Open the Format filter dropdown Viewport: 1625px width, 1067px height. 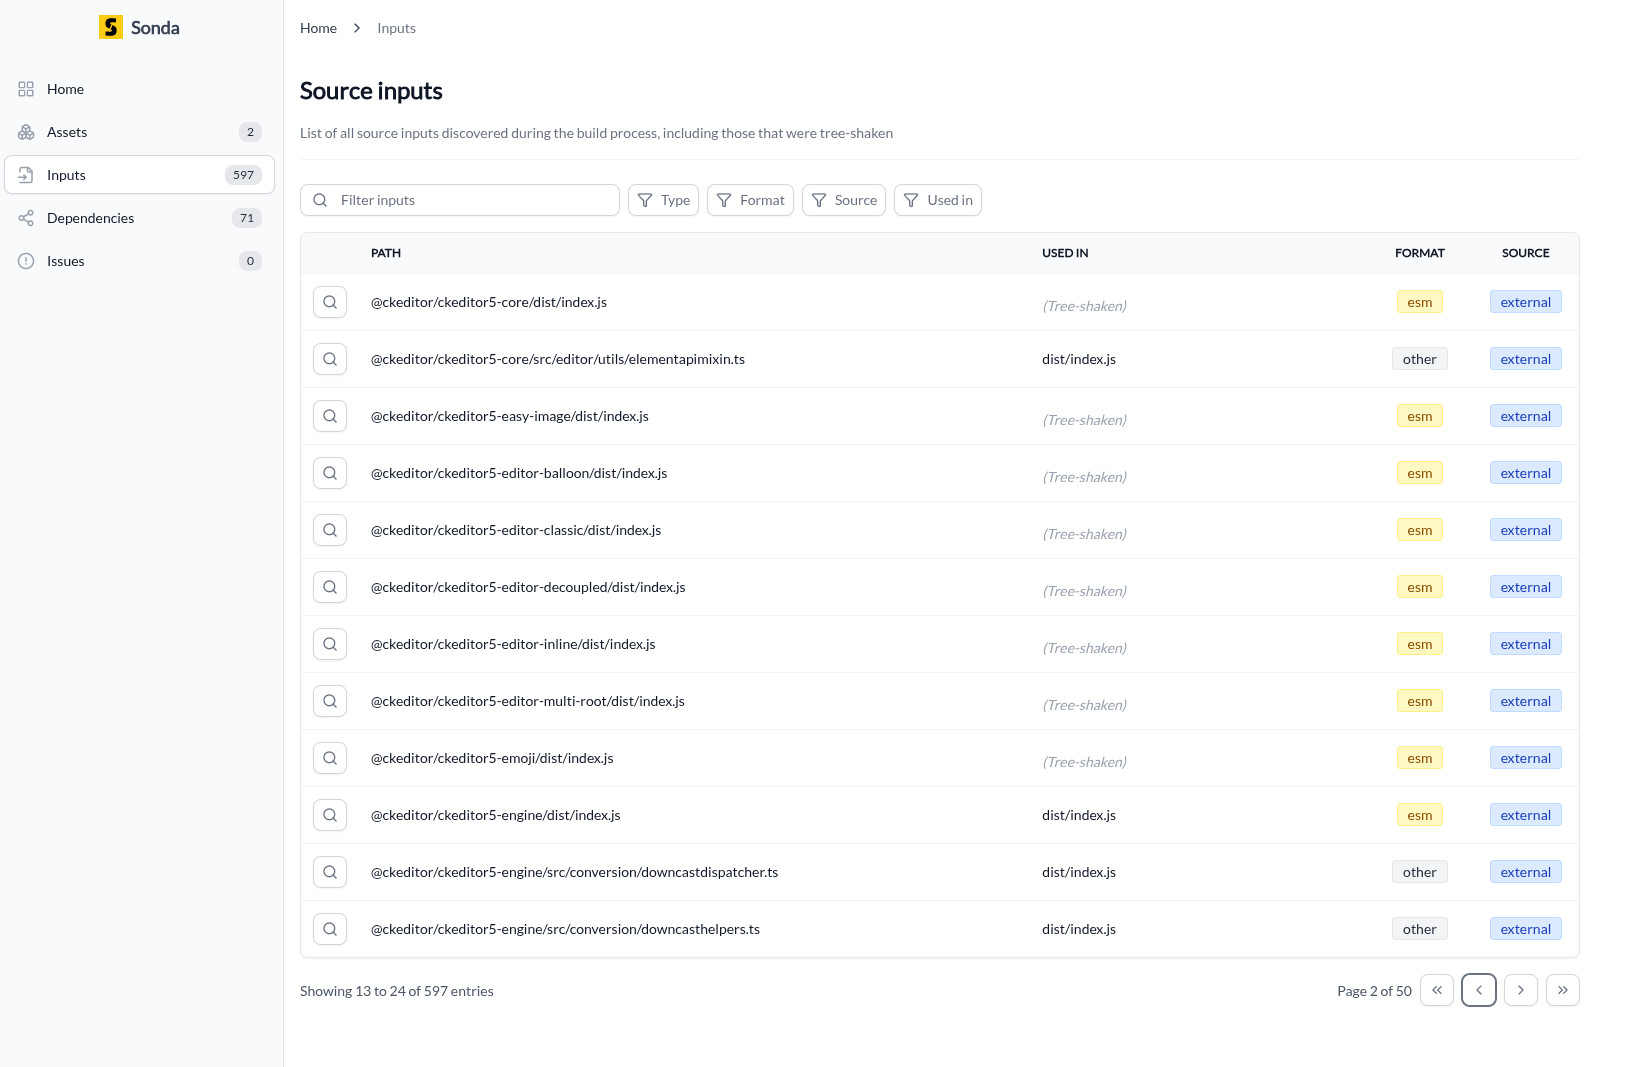[x=750, y=200]
